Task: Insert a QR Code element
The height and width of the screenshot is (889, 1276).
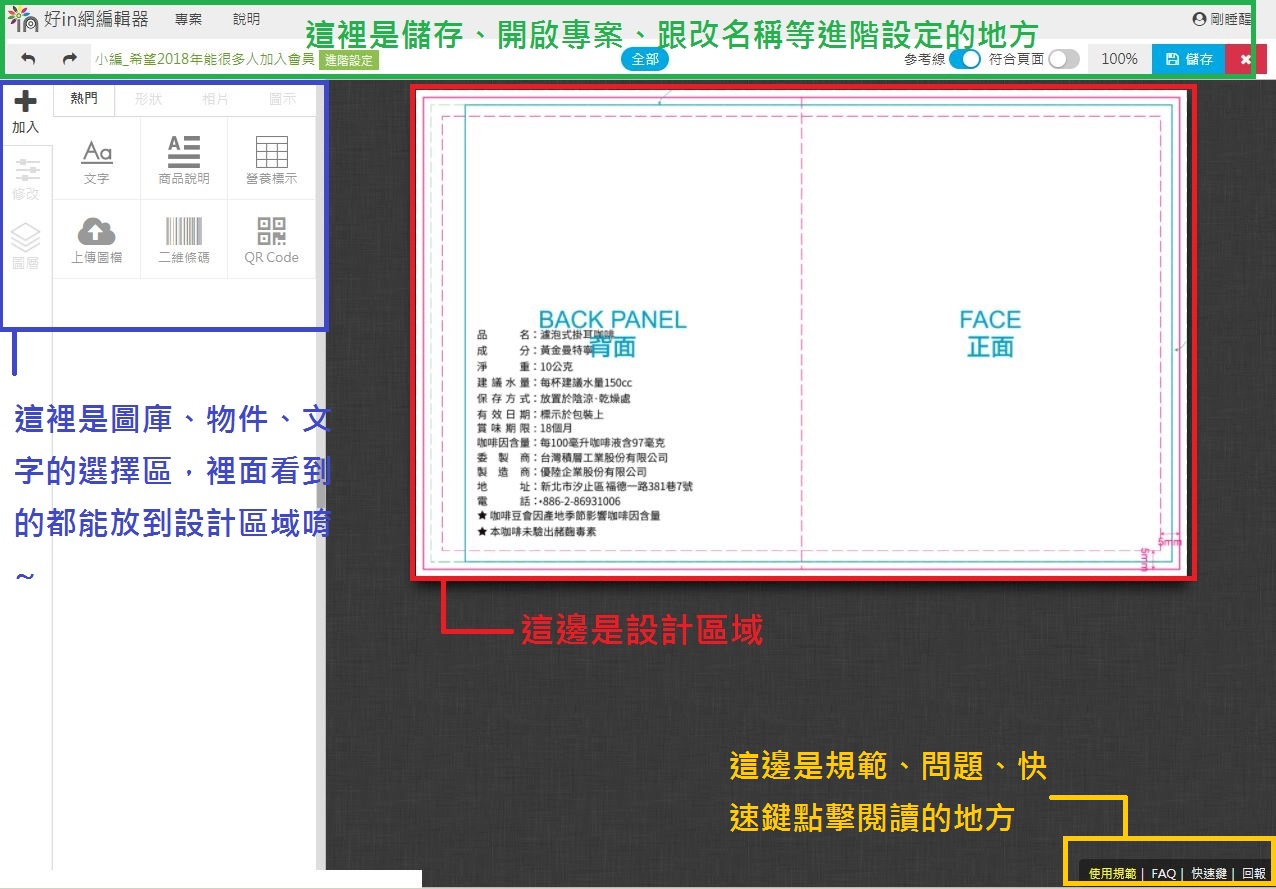Action: [x=271, y=240]
